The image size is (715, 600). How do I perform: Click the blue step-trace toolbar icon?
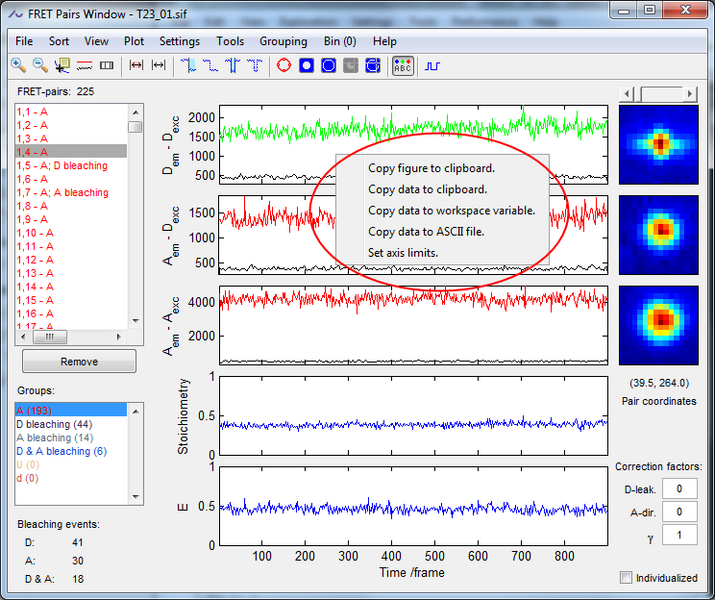click(433, 66)
